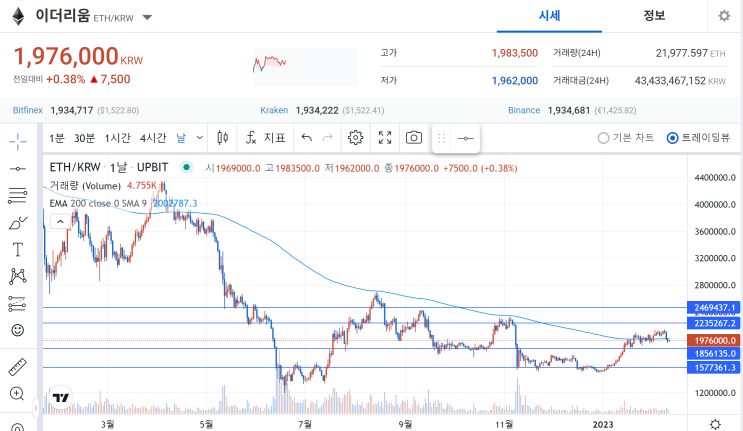
Task: Open the Binance price link
Action: (x=524, y=110)
